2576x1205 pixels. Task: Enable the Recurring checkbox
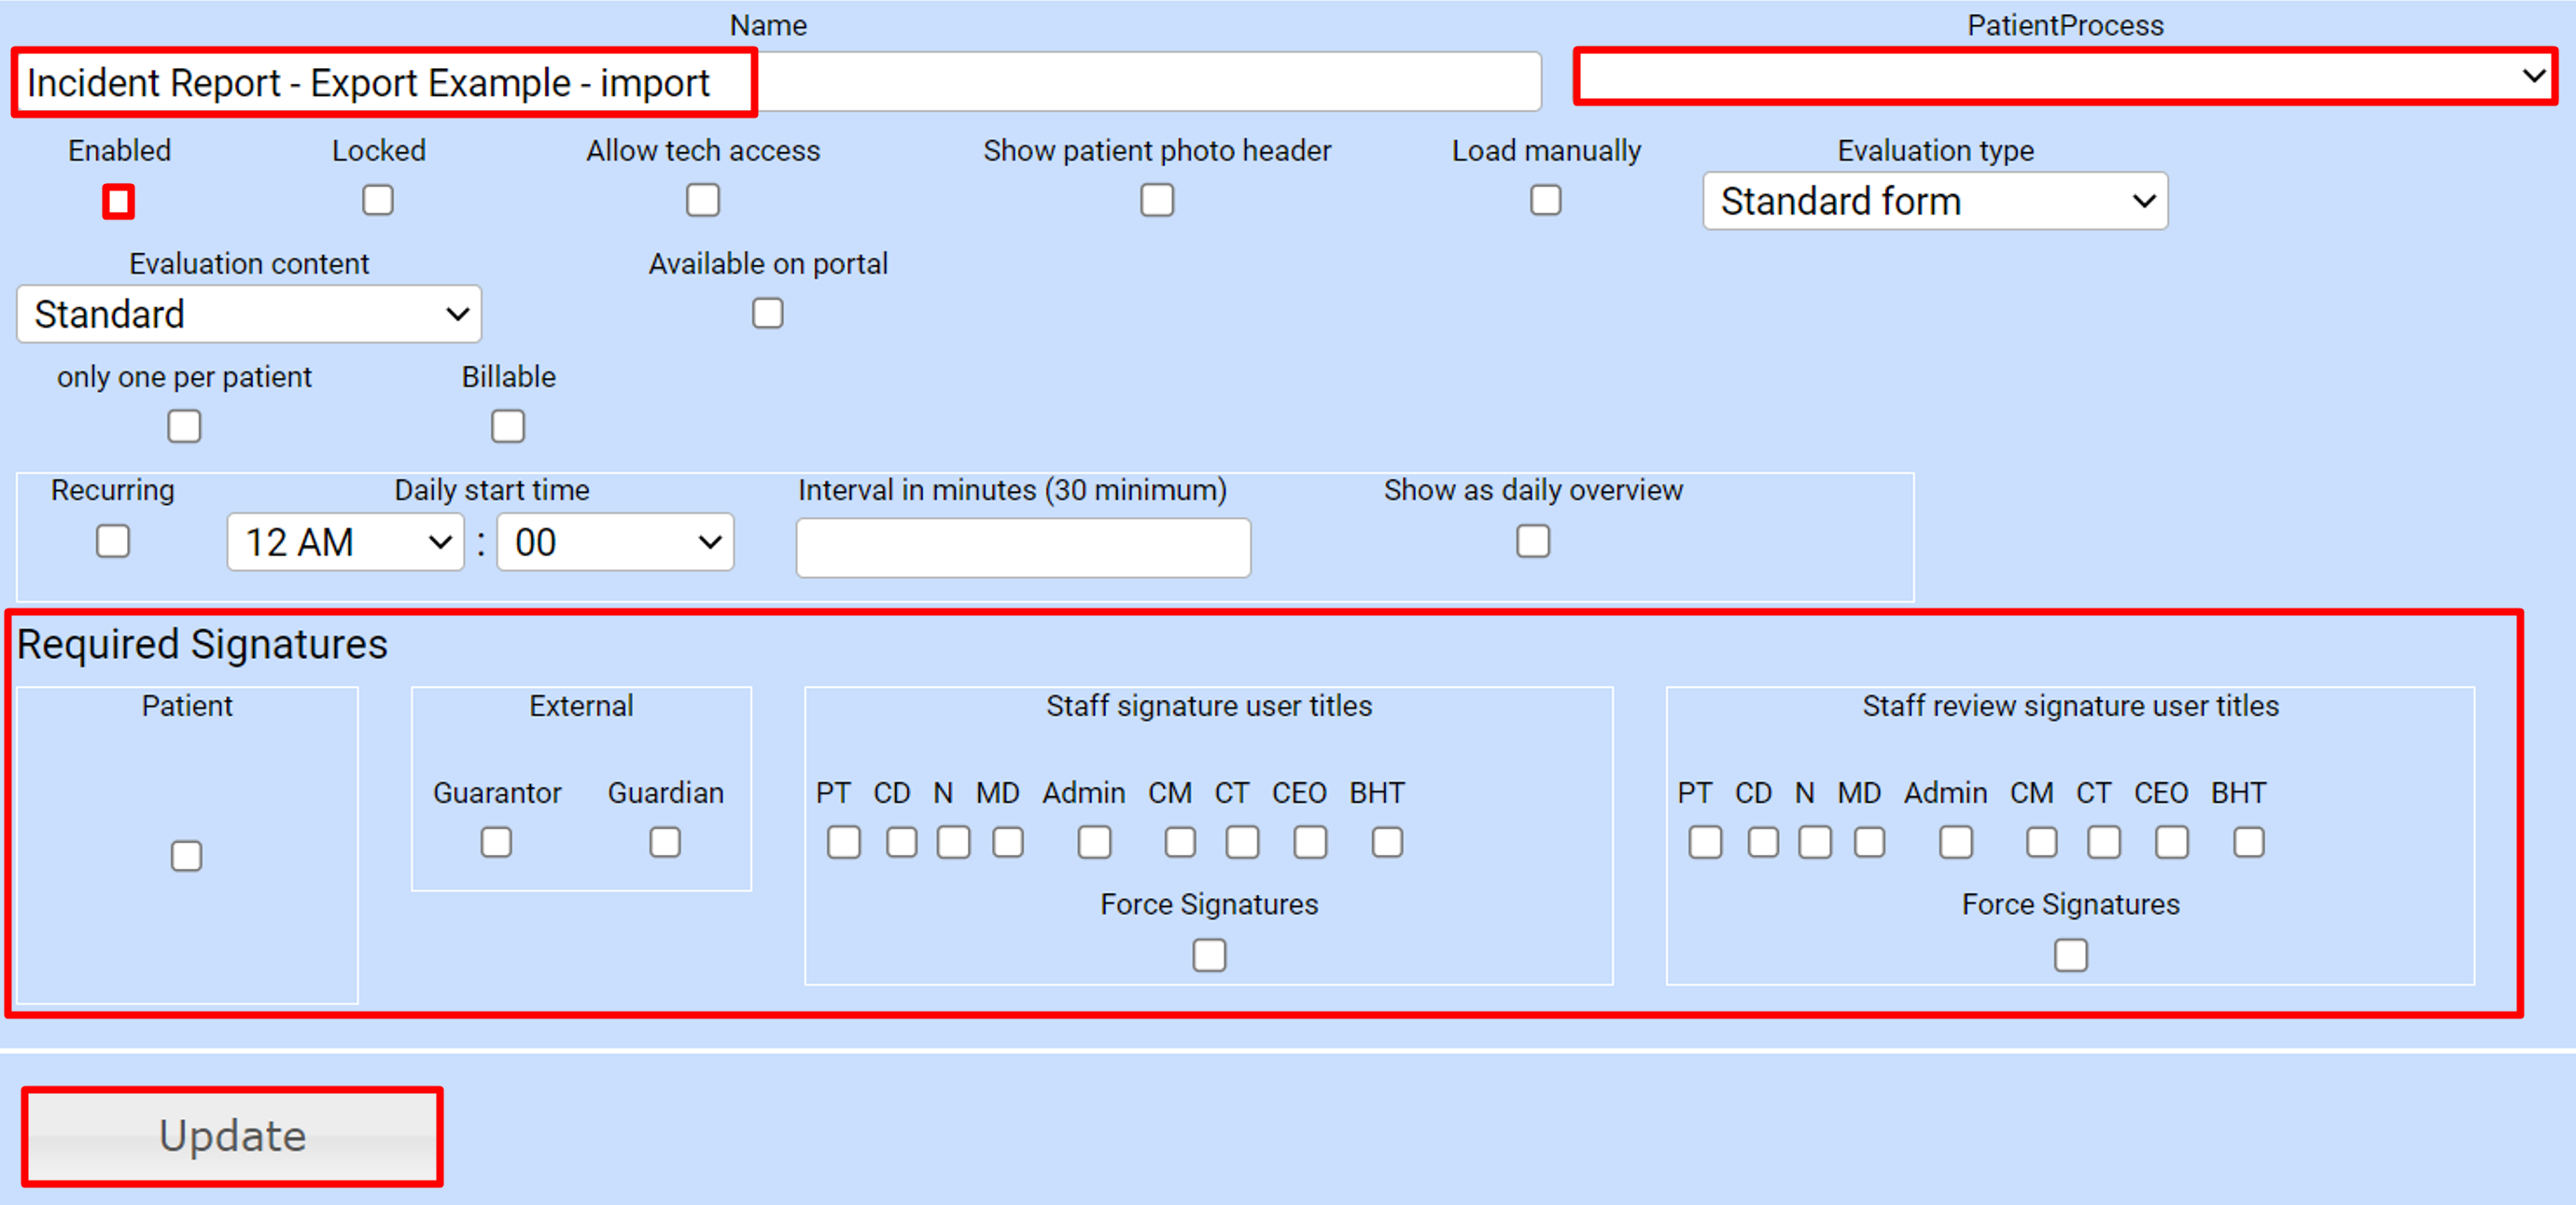point(113,541)
